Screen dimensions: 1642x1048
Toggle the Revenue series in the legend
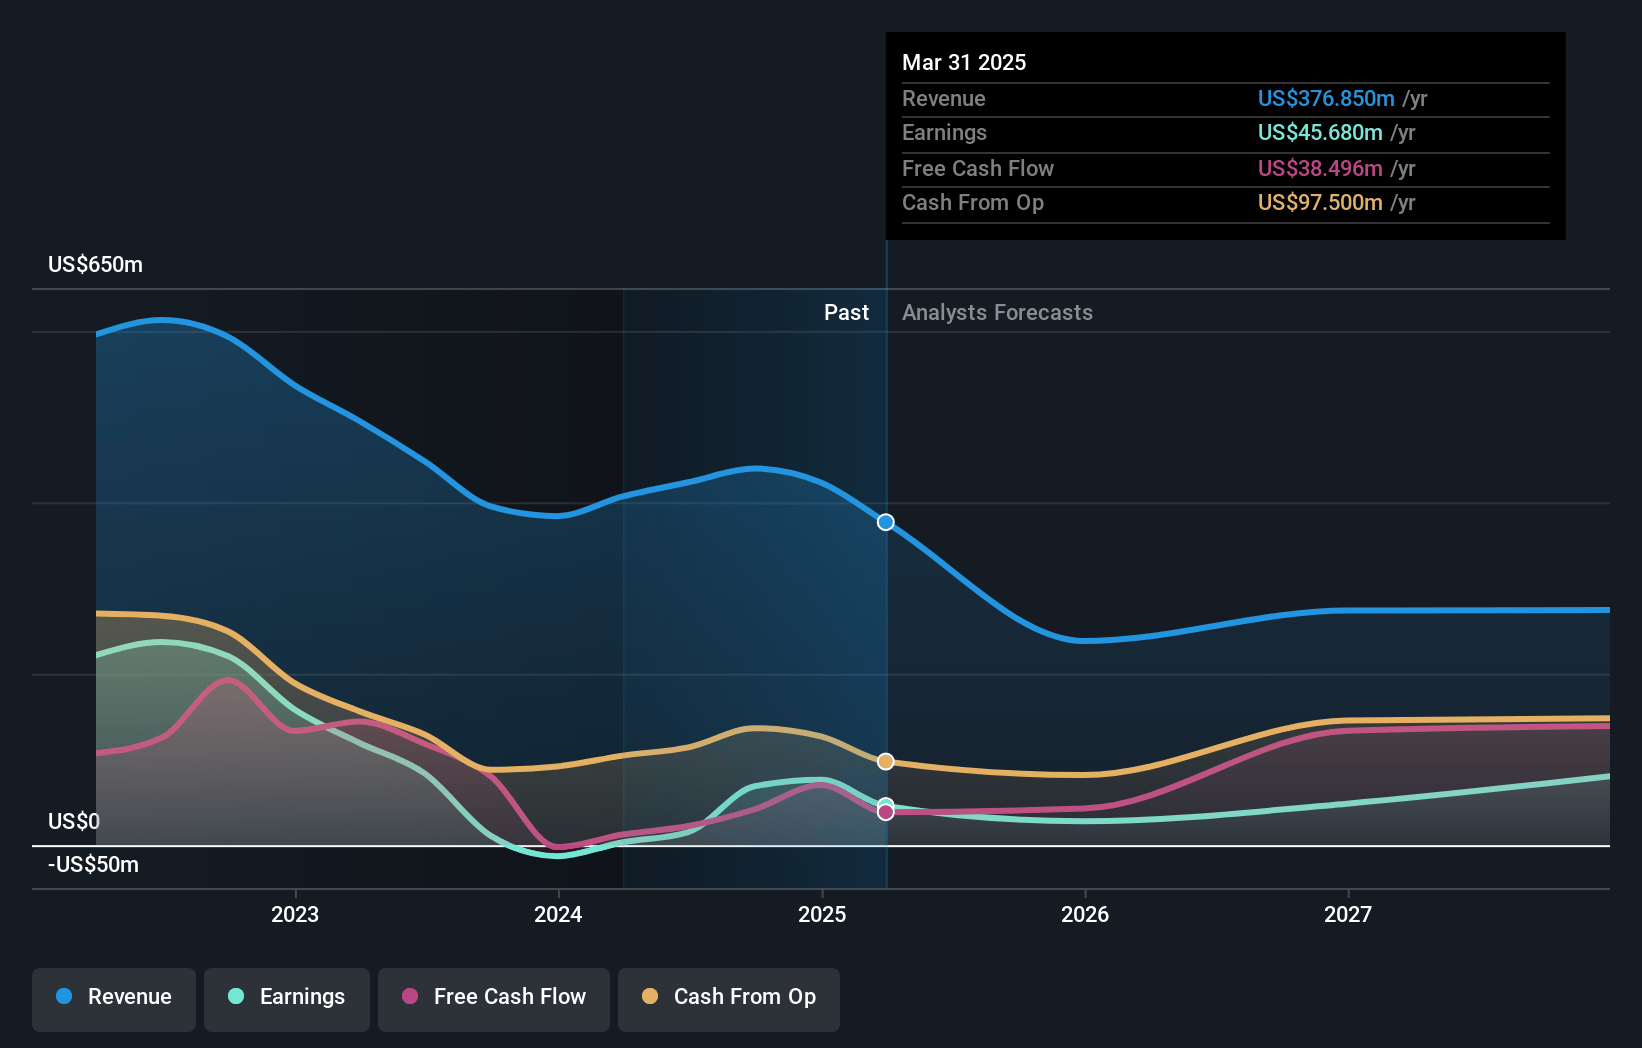point(114,999)
